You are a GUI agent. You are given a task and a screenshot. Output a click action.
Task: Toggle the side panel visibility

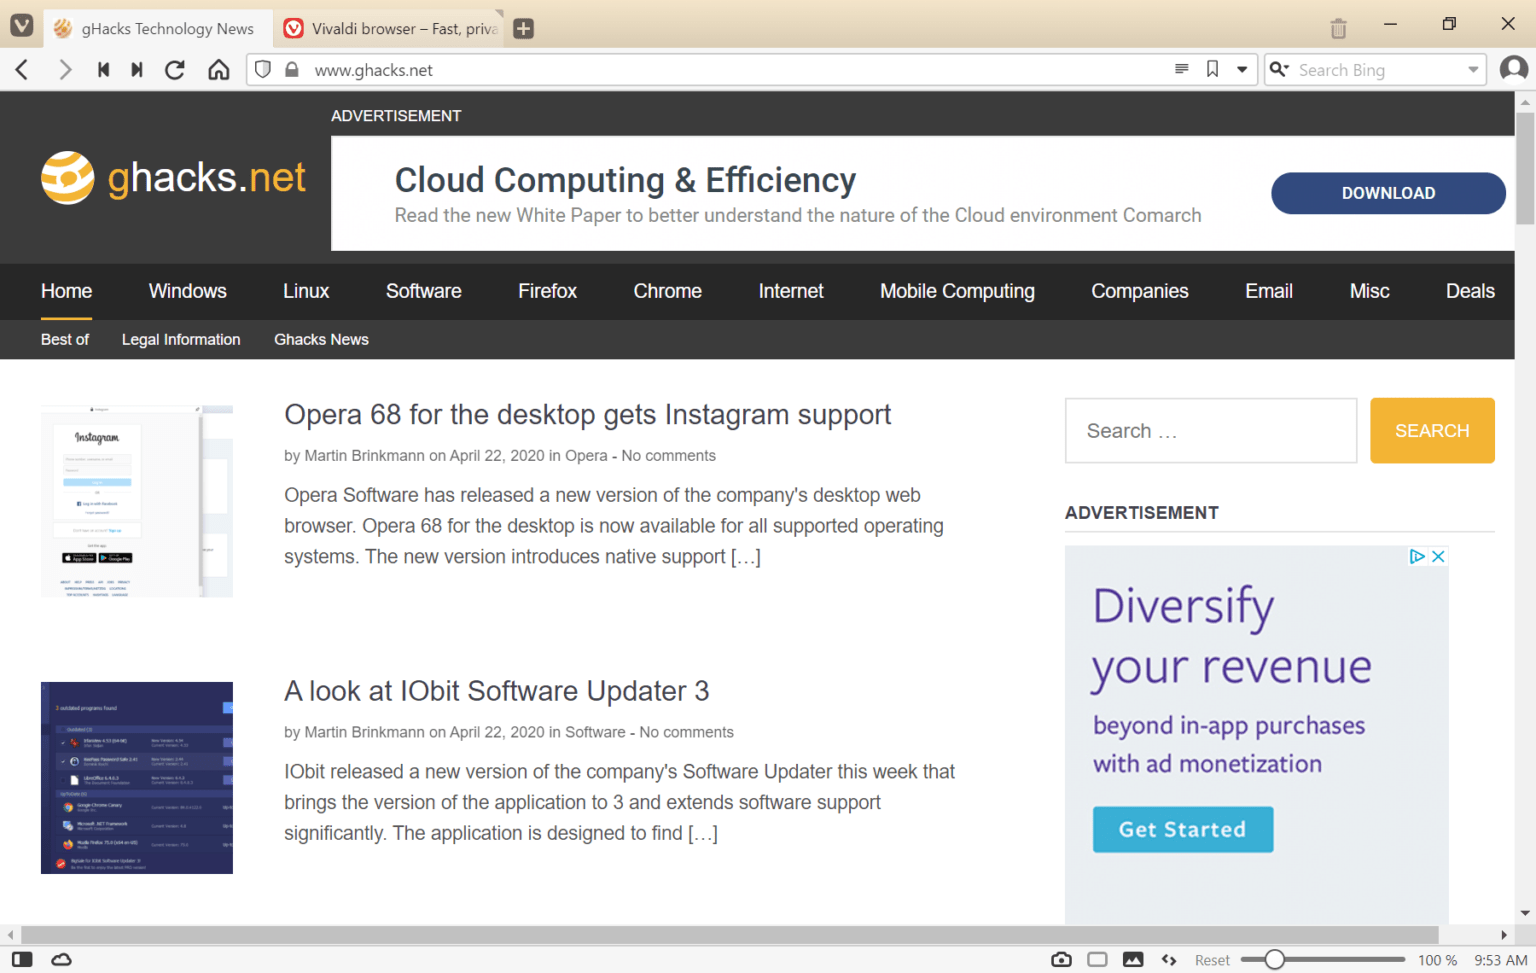(x=22, y=959)
